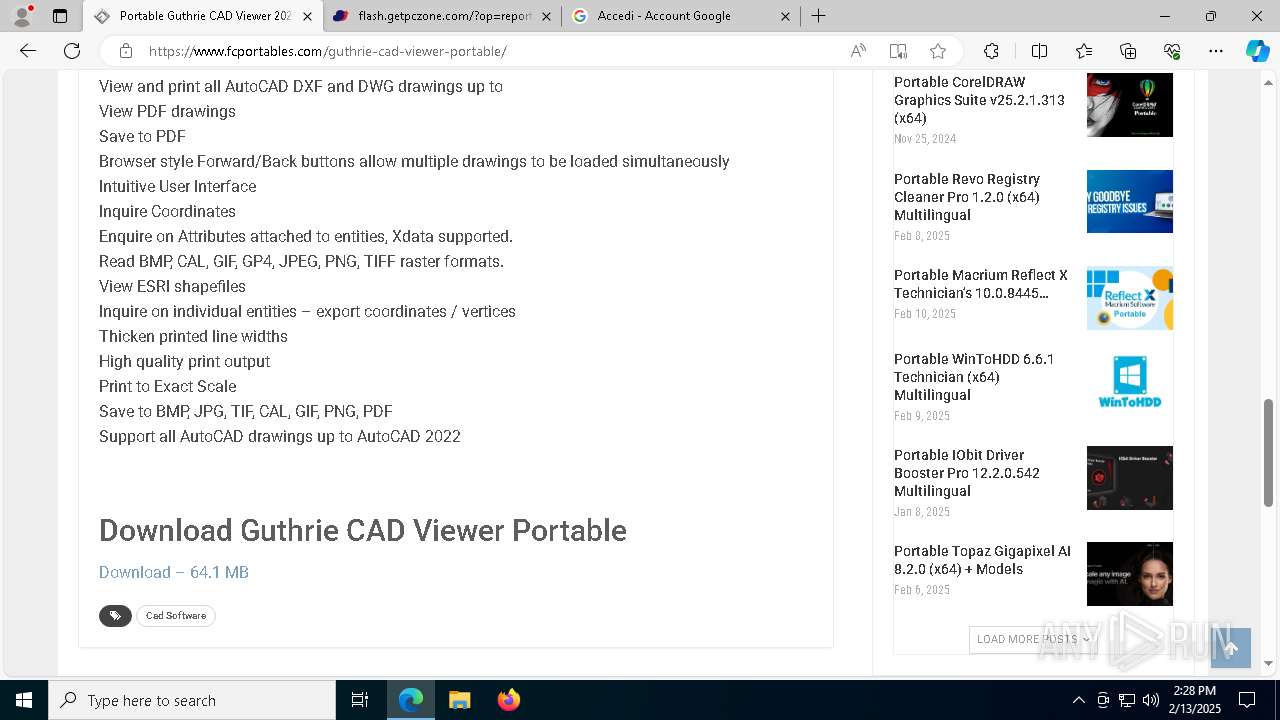
Task: Click the page vertical scrollbar thumb
Action: pos(1269,453)
